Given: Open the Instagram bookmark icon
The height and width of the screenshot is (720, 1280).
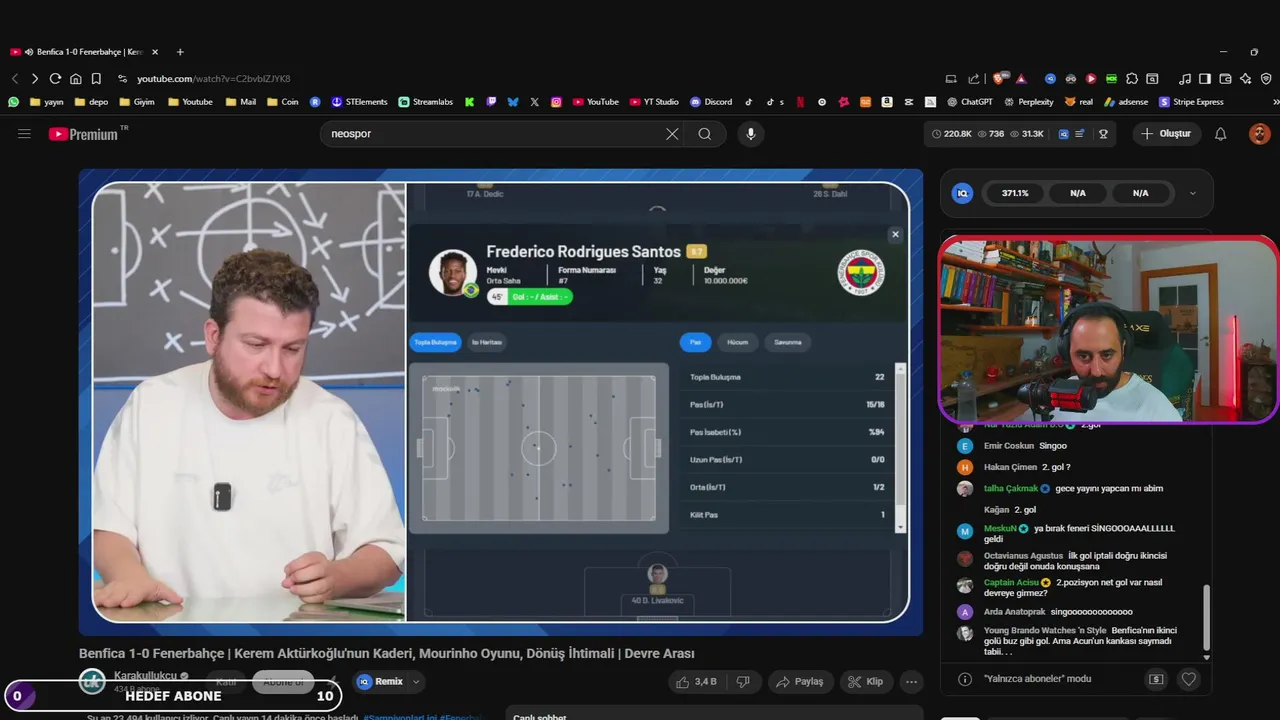Looking at the screenshot, I should (x=556, y=102).
